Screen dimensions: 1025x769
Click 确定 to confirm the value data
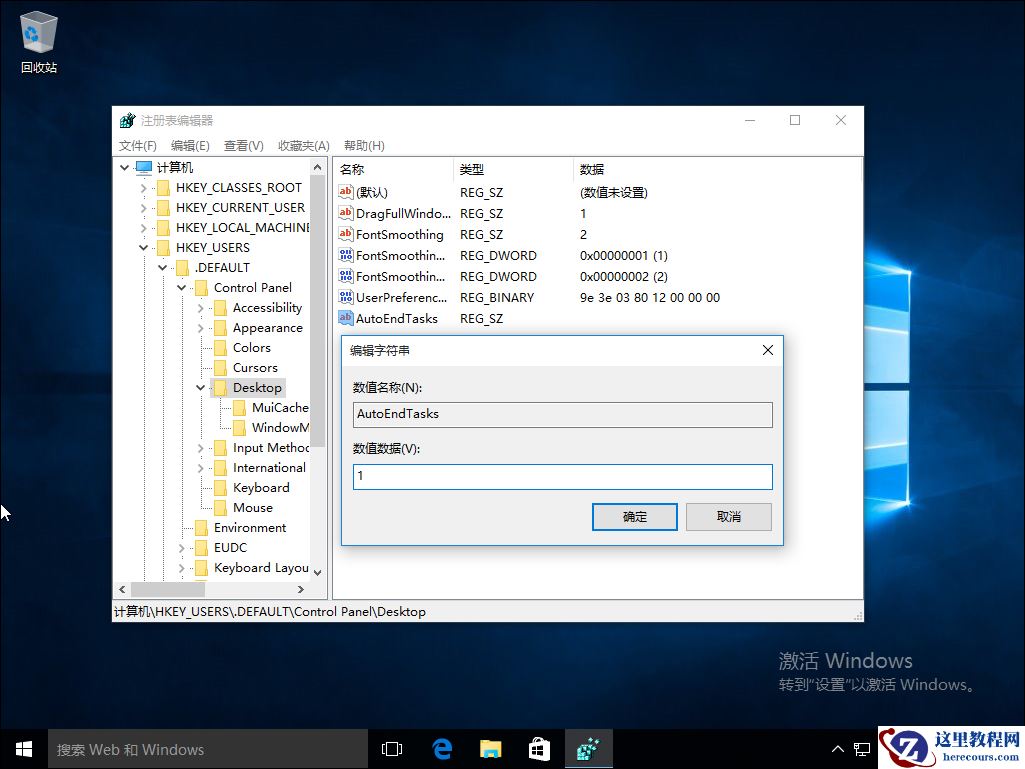pyautogui.click(x=634, y=516)
